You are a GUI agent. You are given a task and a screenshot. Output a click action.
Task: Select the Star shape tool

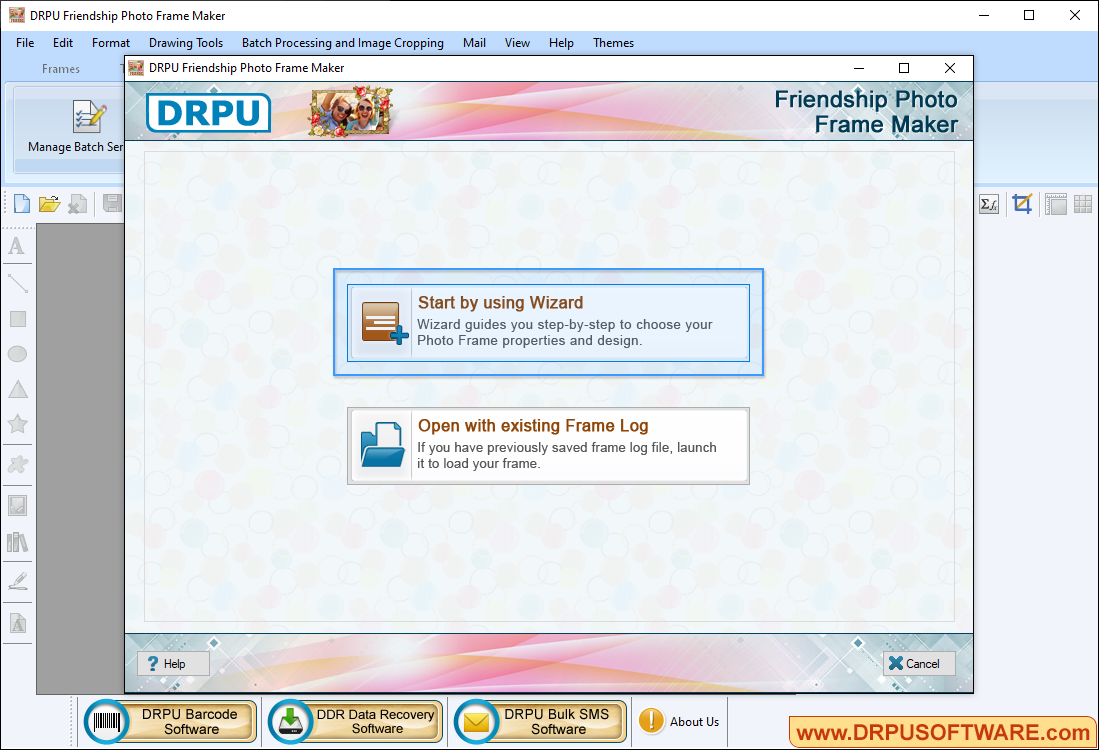(x=17, y=424)
